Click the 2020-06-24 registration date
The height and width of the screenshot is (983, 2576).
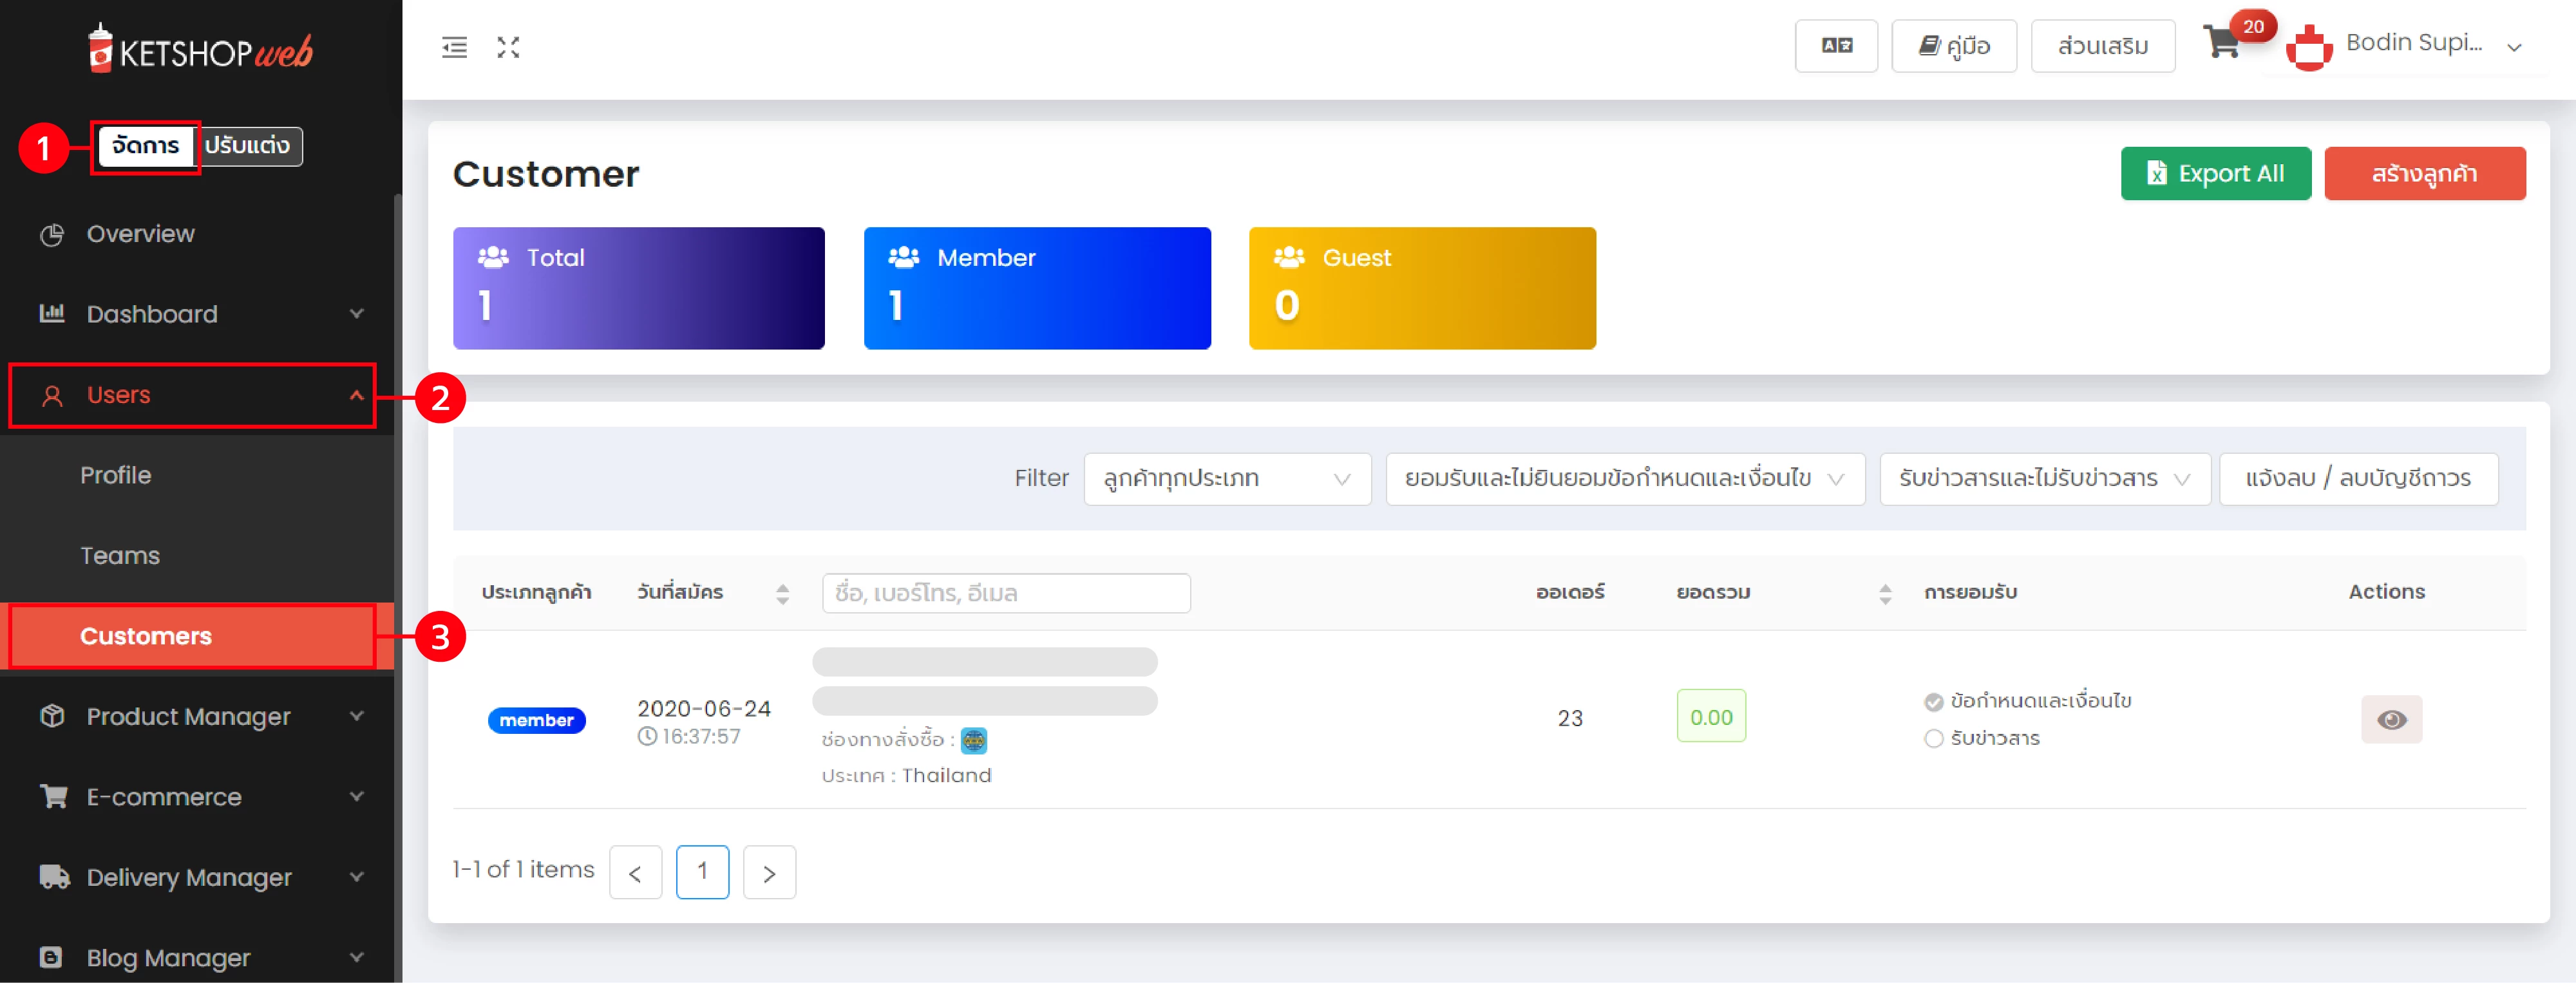[x=704, y=709]
